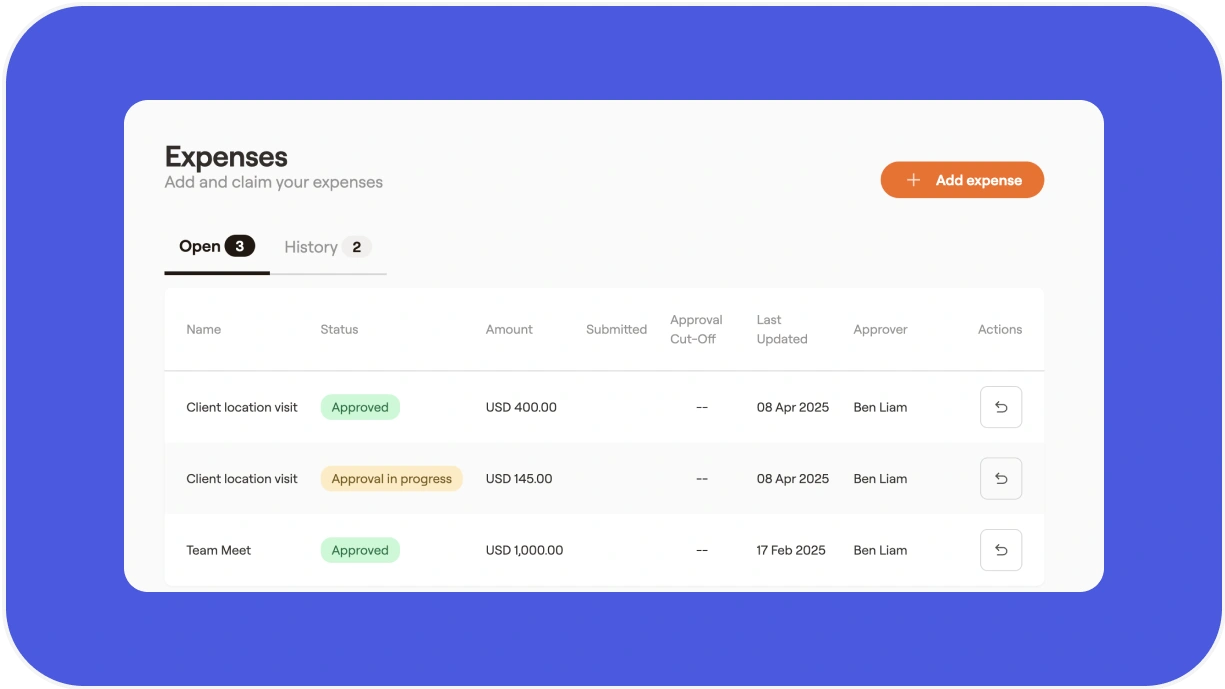
Task: Click the Status column header
Action: [340, 329]
